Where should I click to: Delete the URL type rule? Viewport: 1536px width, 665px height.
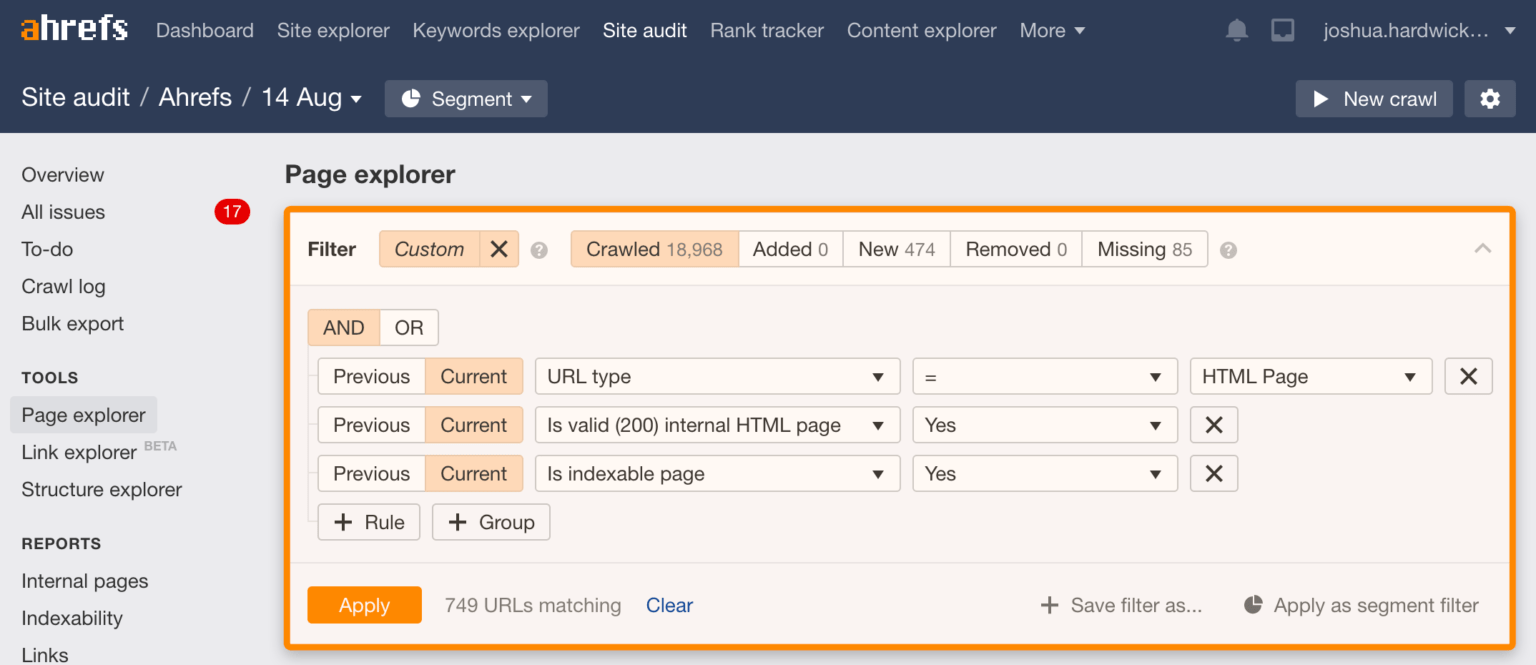coord(1468,377)
